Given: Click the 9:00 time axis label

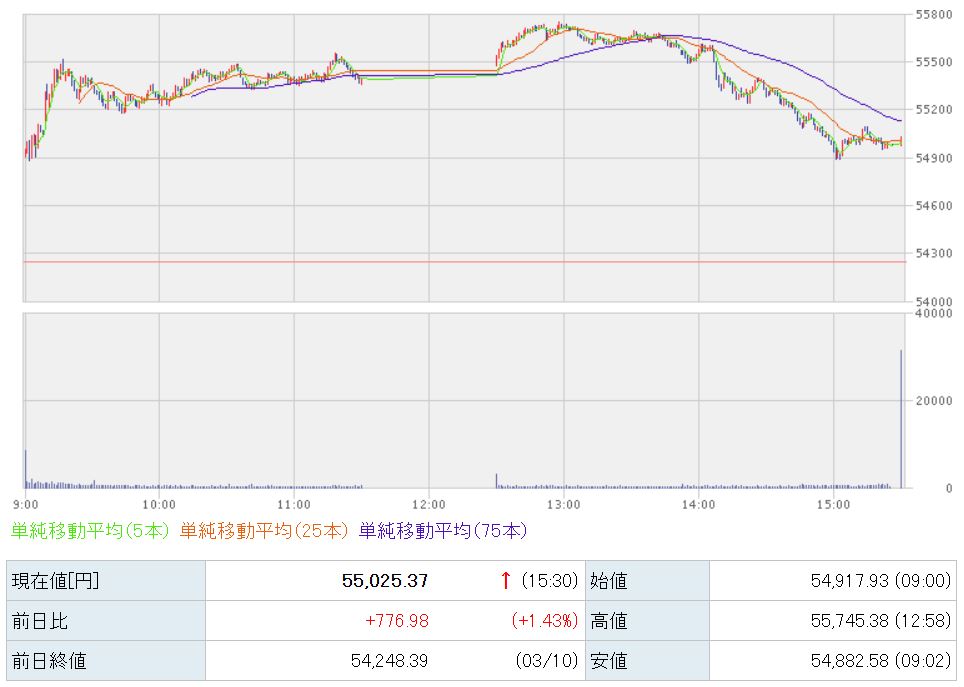Looking at the screenshot, I should [x=26, y=503].
